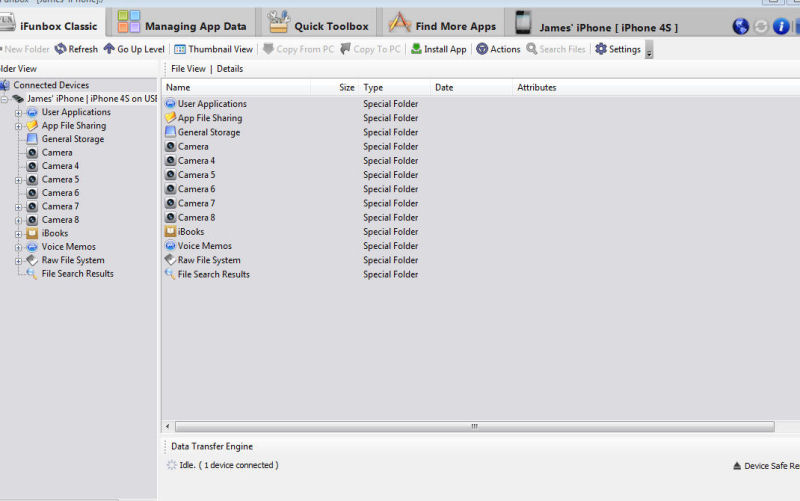Click iBooks icon in file list
Screen dimensions: 800x501
(170, 231)
